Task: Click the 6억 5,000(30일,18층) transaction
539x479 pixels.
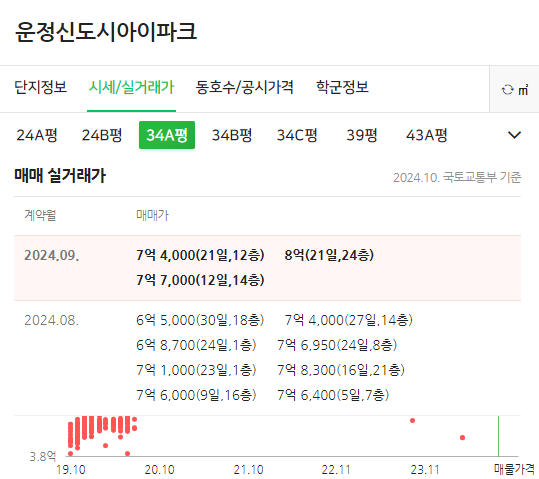Action: click(200, 320)
